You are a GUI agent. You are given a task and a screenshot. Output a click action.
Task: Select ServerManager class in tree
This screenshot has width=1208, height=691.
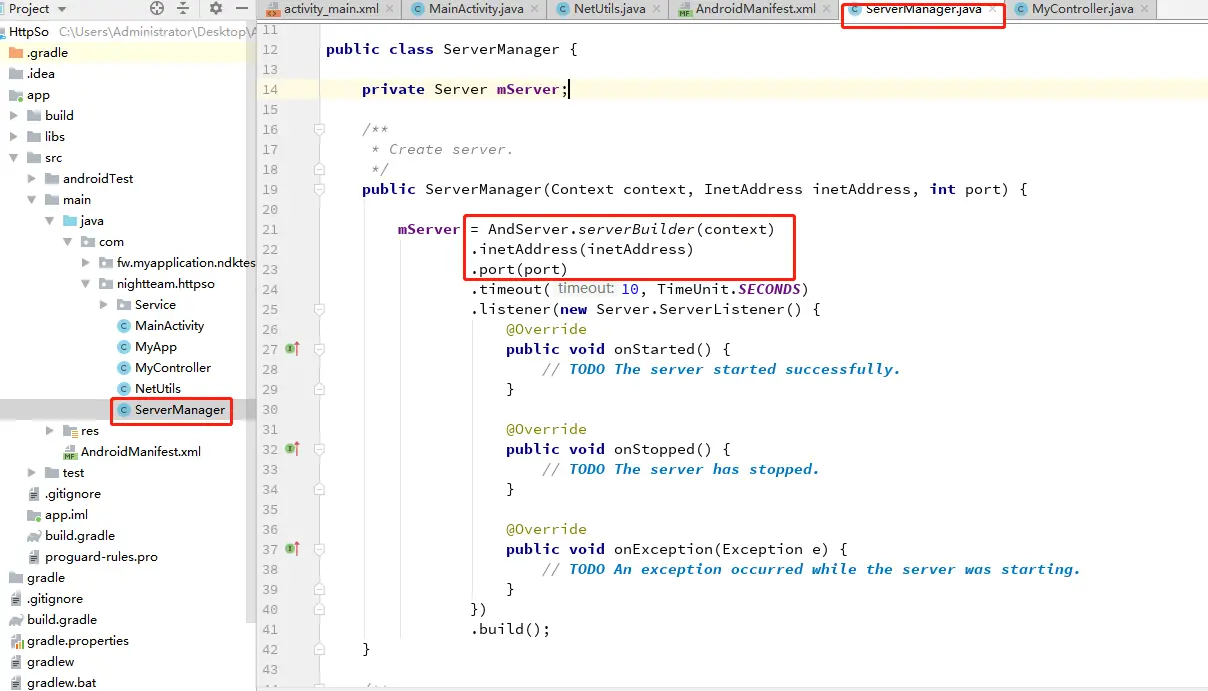[x=171, y=410]
